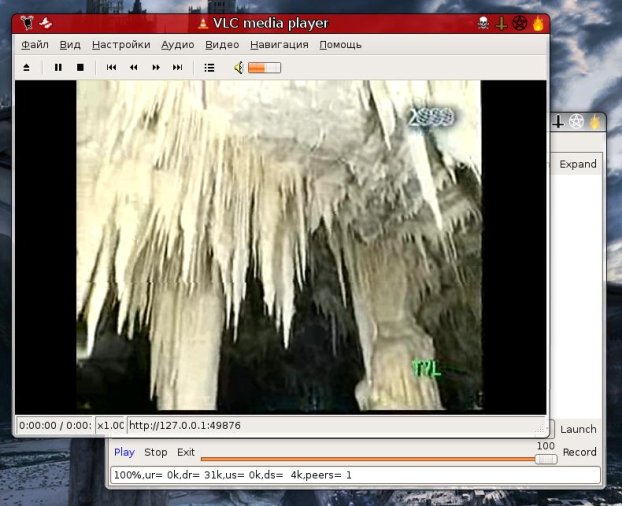
Task: Click Expand in the background window
Action: click(x=578, y=164)
